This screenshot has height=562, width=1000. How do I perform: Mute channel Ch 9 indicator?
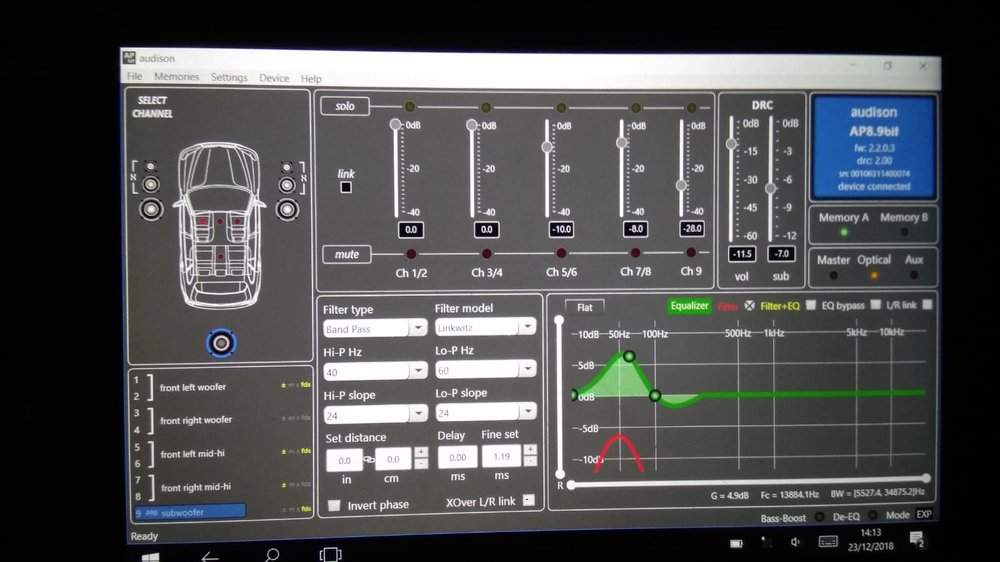(691, 253)
